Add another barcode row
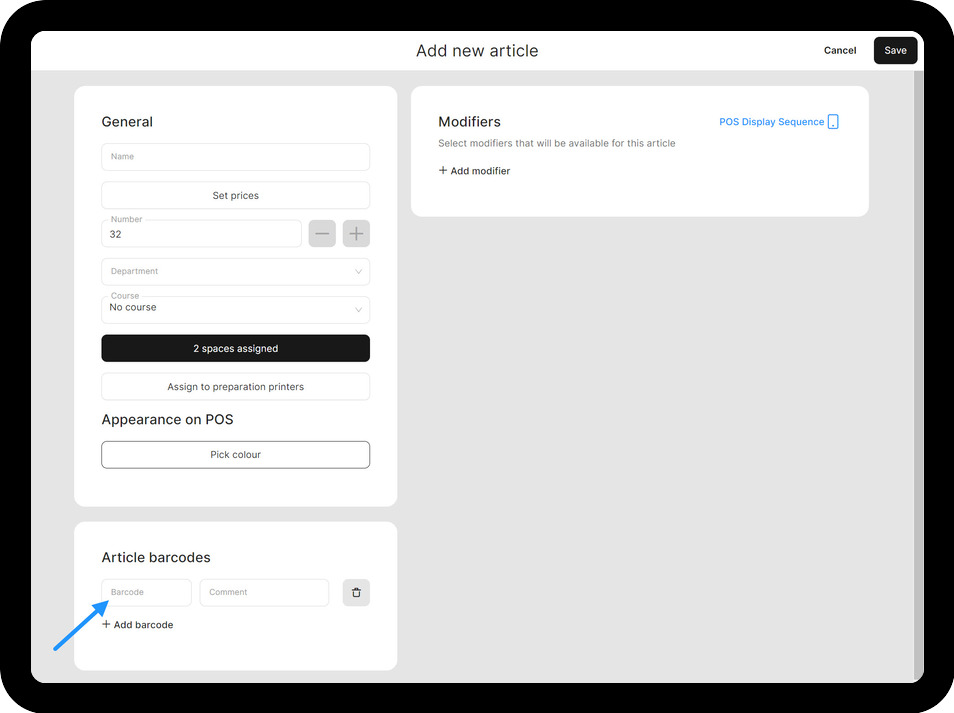 [138, 625]
